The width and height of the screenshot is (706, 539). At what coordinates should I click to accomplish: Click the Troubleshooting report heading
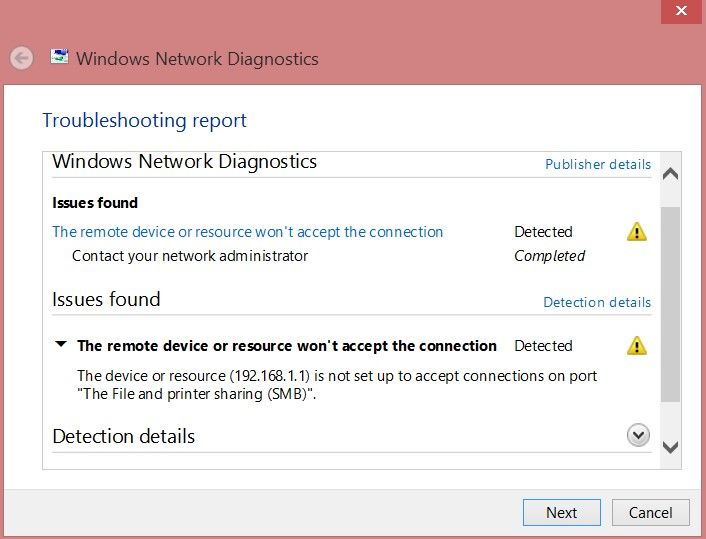(x=144, y=121)
